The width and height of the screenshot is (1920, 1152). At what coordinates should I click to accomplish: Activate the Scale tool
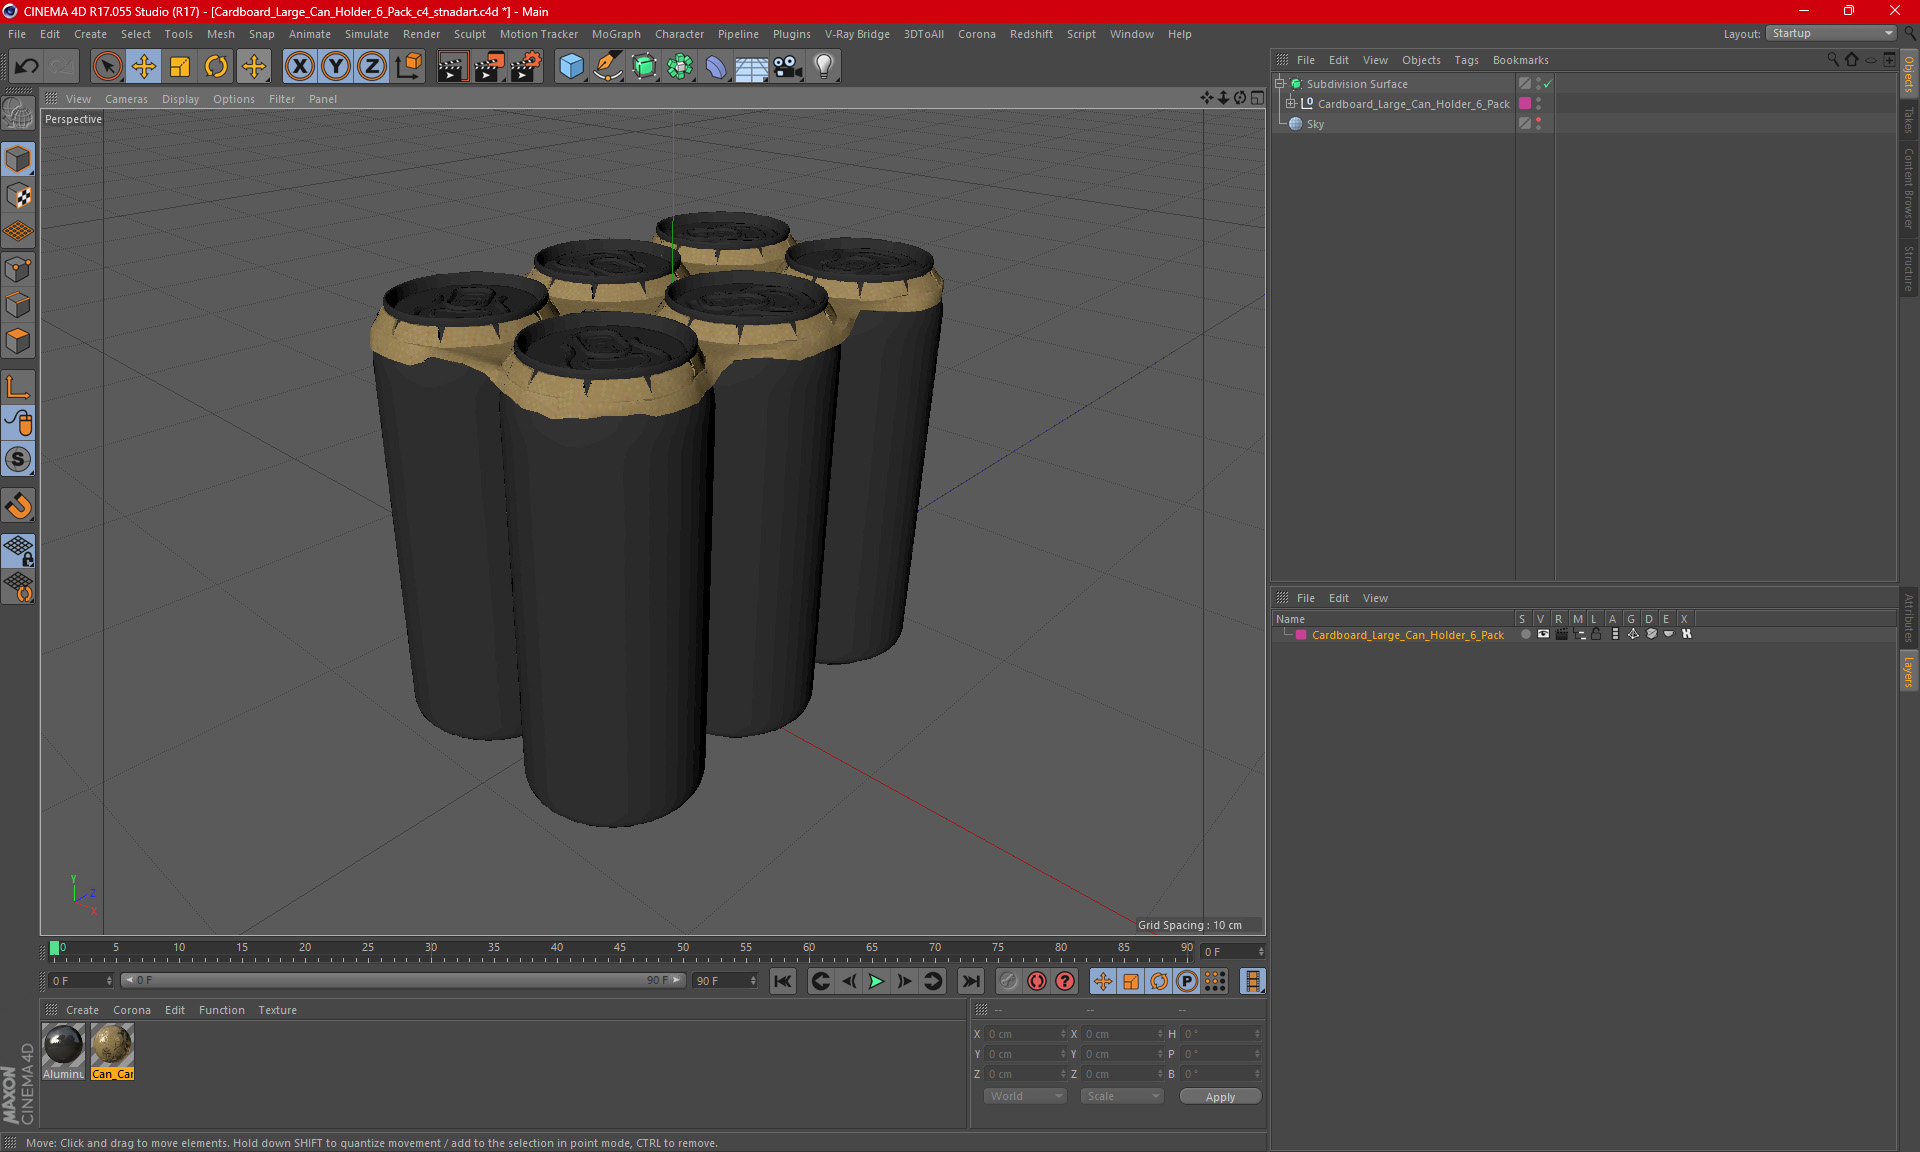pos(180,67)
